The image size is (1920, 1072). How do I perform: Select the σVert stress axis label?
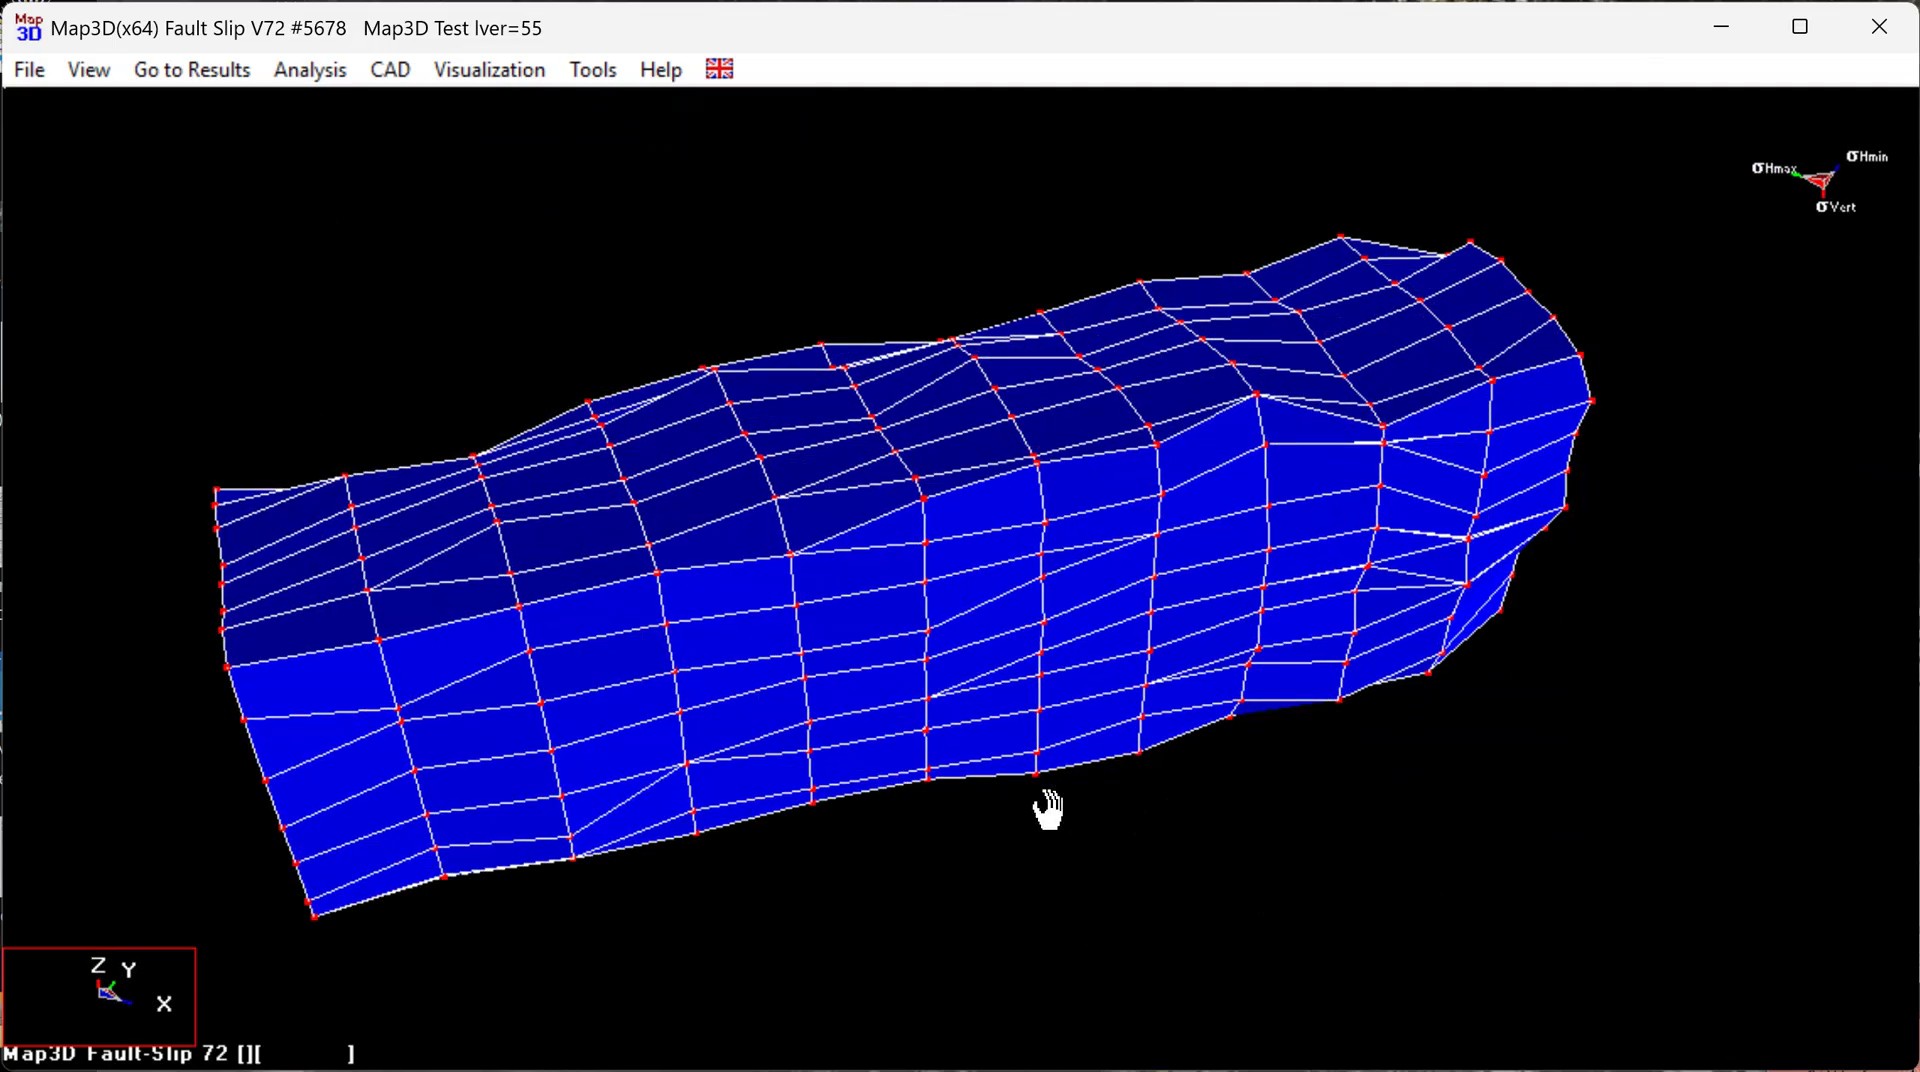(x=1835, y=207)
